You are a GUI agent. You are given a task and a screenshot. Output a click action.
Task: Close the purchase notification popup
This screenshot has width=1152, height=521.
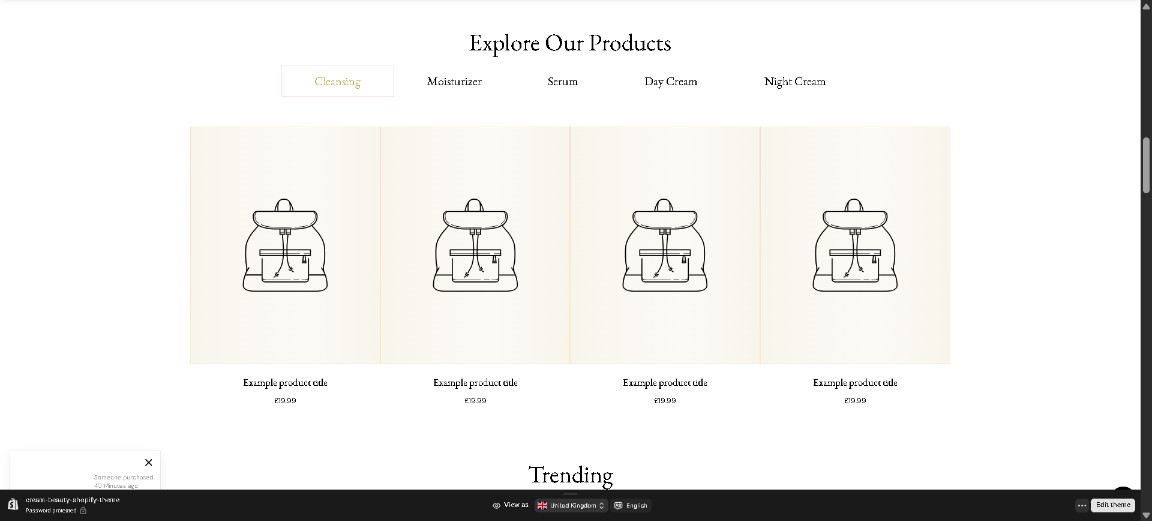(x=148, y=462)
